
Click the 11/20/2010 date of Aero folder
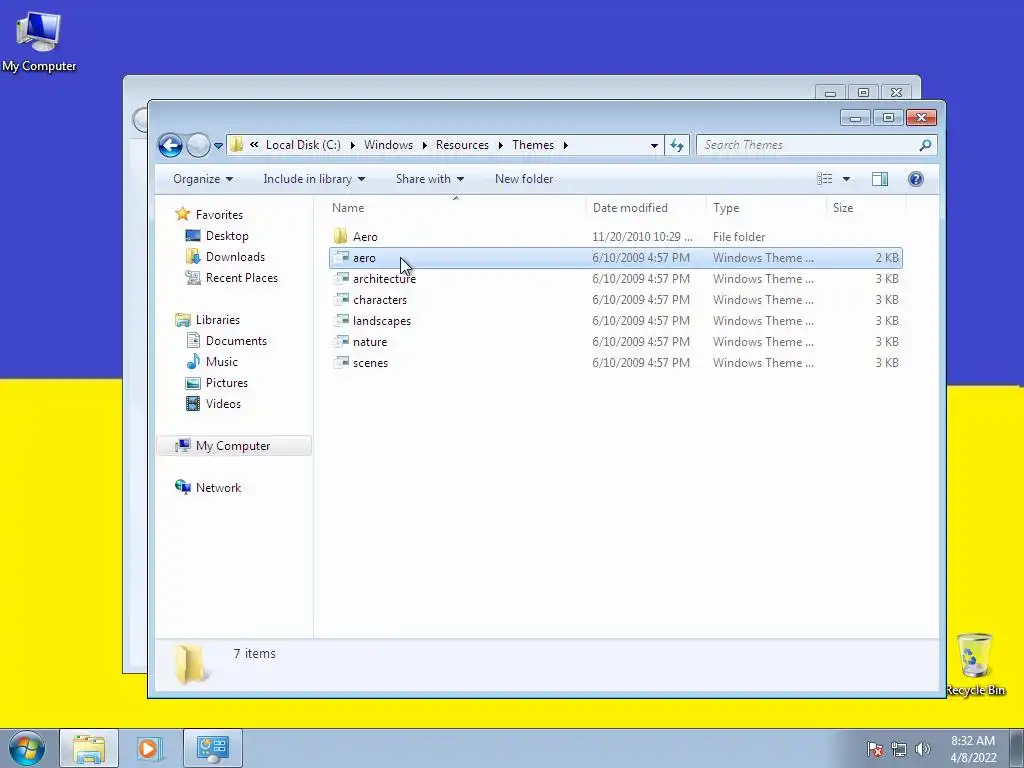click(x=642, y=236)
